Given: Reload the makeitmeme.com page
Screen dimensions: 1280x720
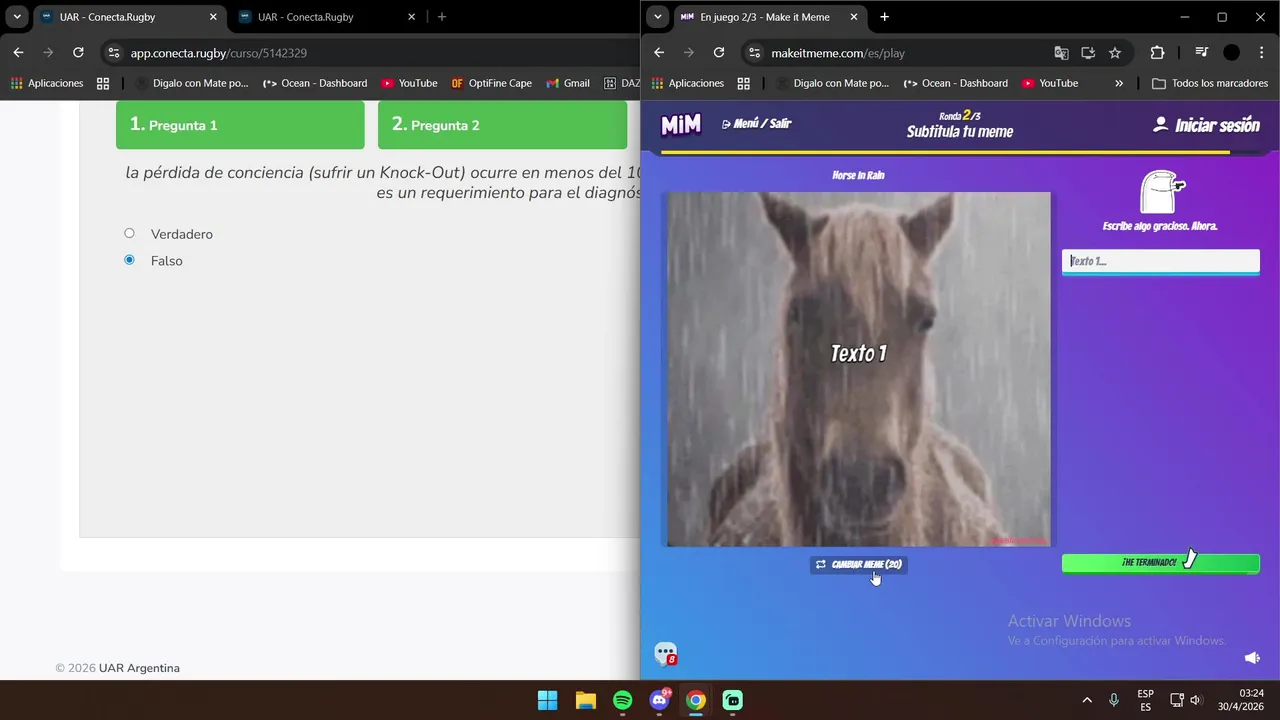Looking at the screenshot, I should tap(718, 53).
